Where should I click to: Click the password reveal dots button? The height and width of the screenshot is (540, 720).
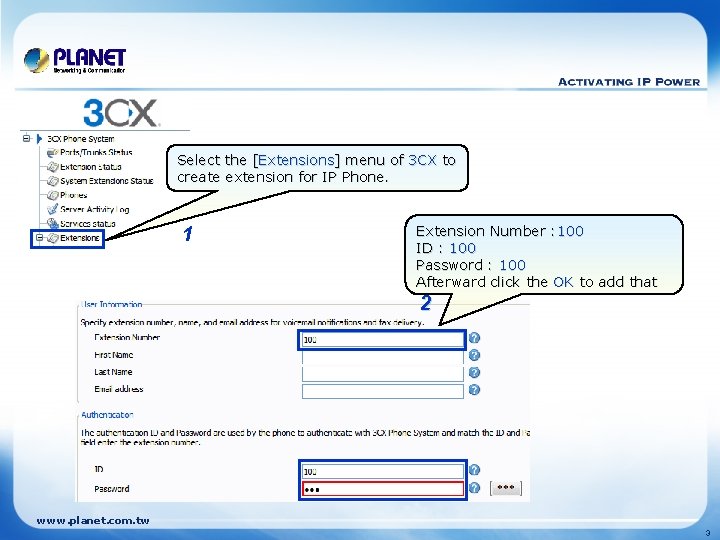[x=506, y=488]
